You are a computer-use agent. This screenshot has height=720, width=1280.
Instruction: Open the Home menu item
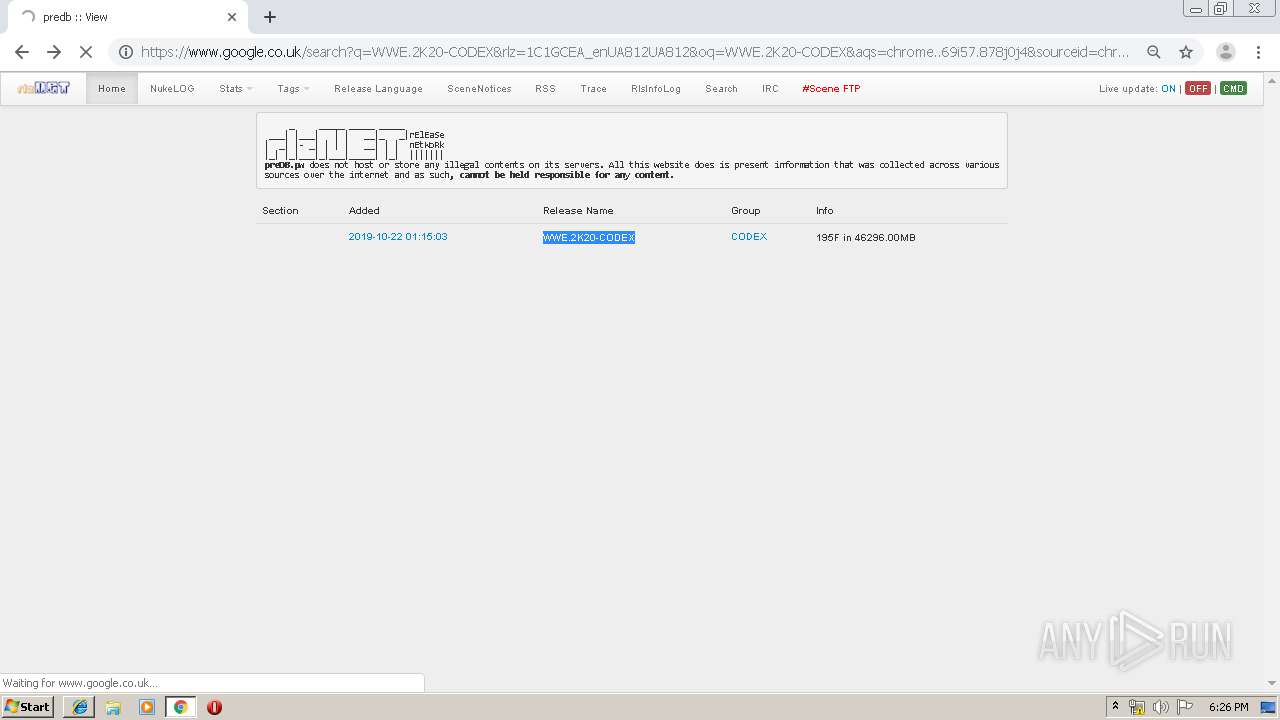click(x=112, y=88)
